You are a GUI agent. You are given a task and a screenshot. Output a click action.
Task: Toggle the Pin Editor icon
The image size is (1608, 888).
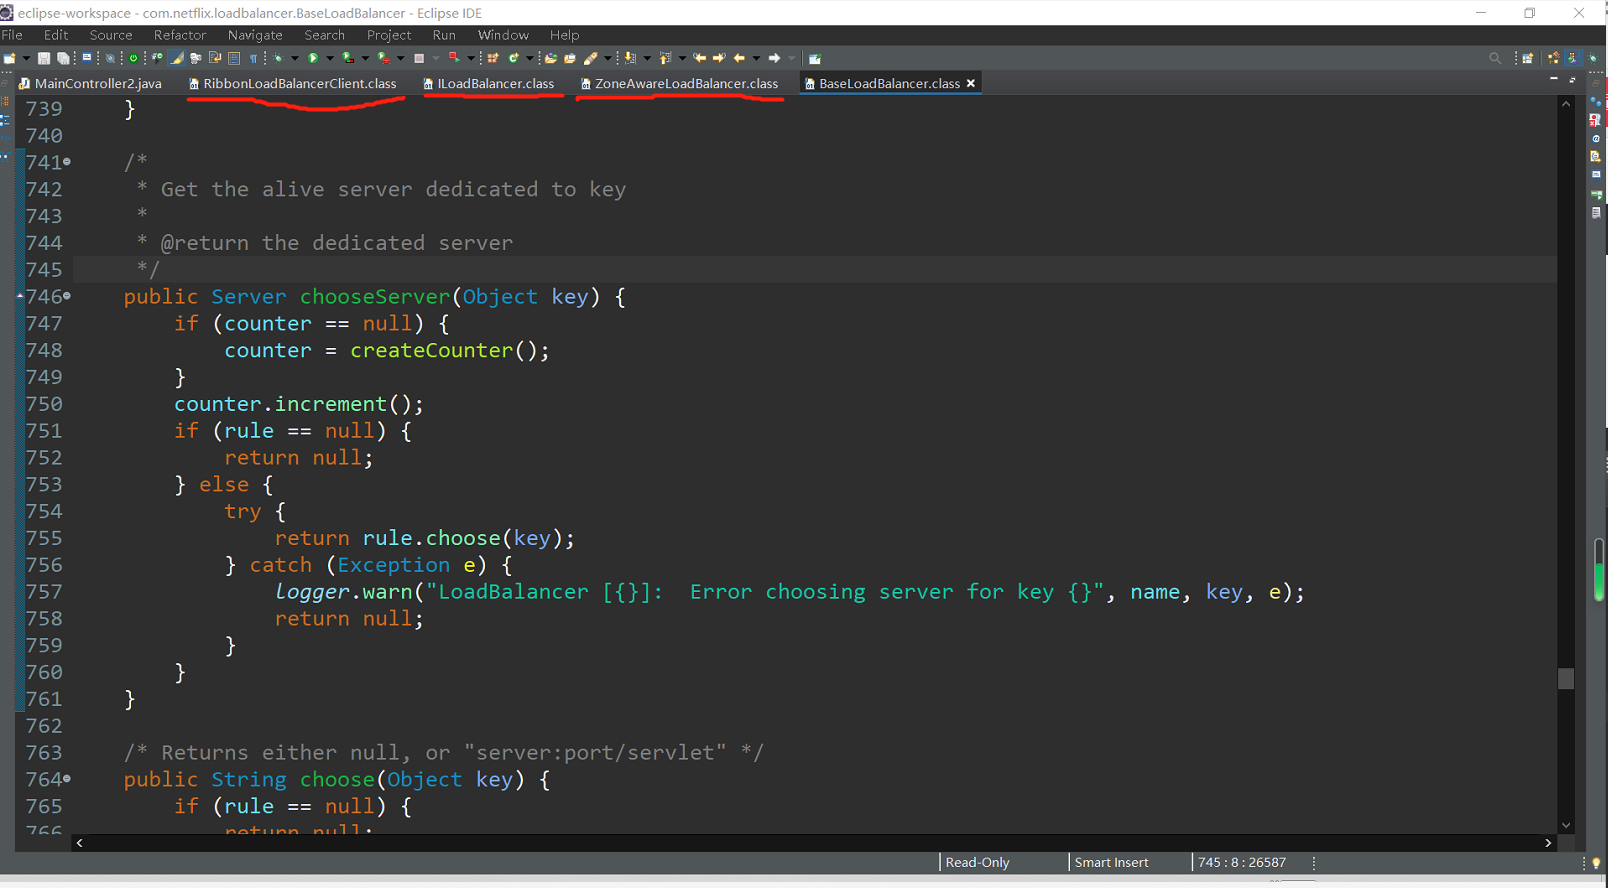coord(814,58)
